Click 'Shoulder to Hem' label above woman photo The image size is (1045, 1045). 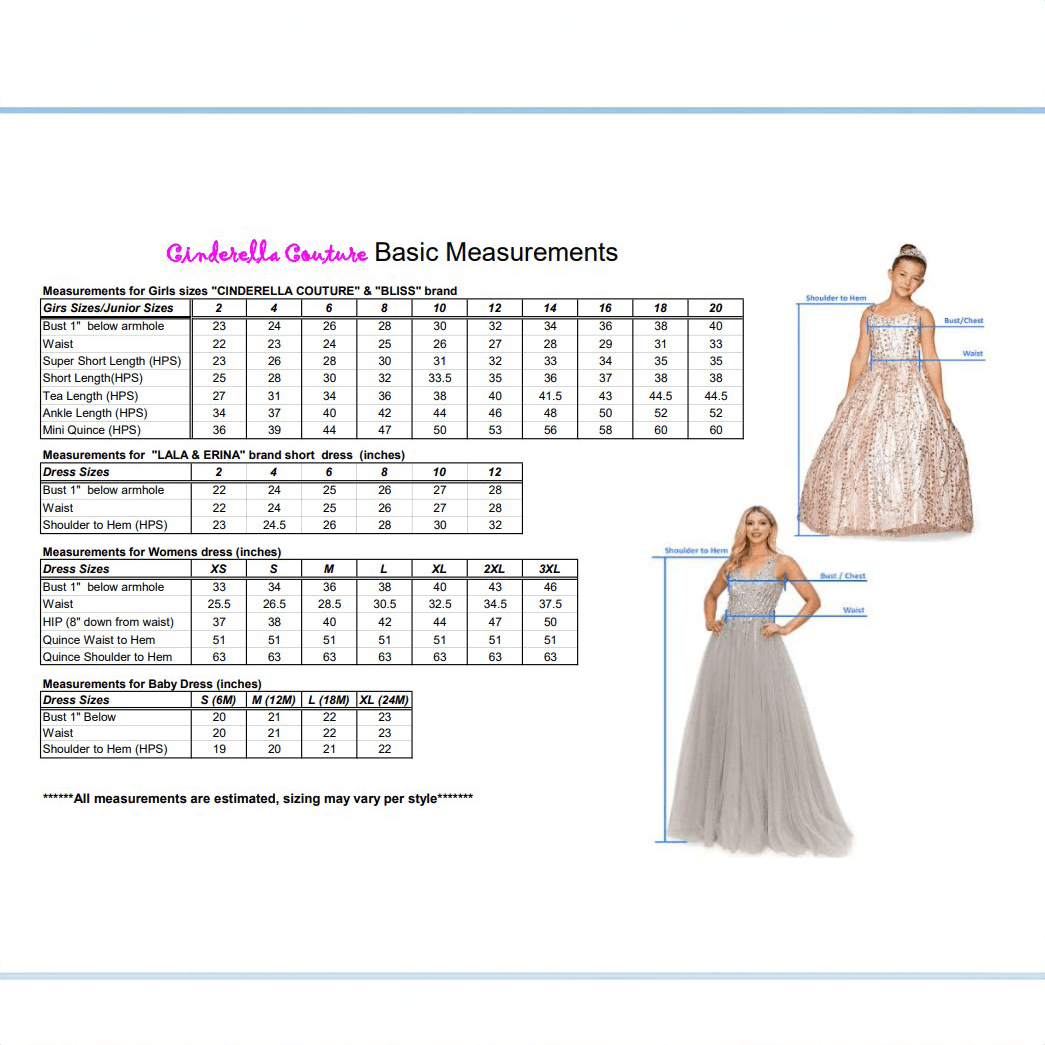point(696,550)
